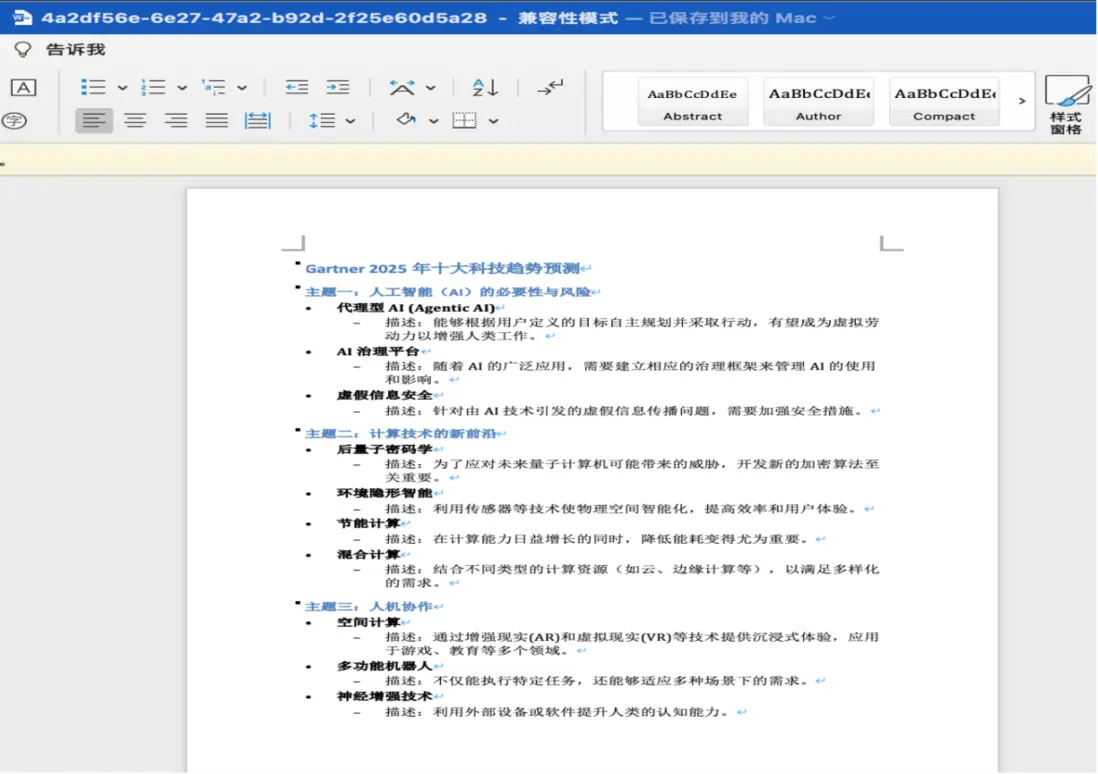Click the enclosed character (字) icon
The height and width of the screenshot is (774, 1098).
pyautogui.click(x=14, y=121)
